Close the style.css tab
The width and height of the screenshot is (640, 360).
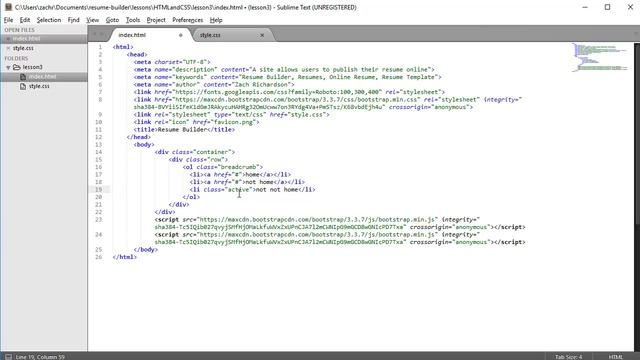pyautogui.click(x=262, y=35)
